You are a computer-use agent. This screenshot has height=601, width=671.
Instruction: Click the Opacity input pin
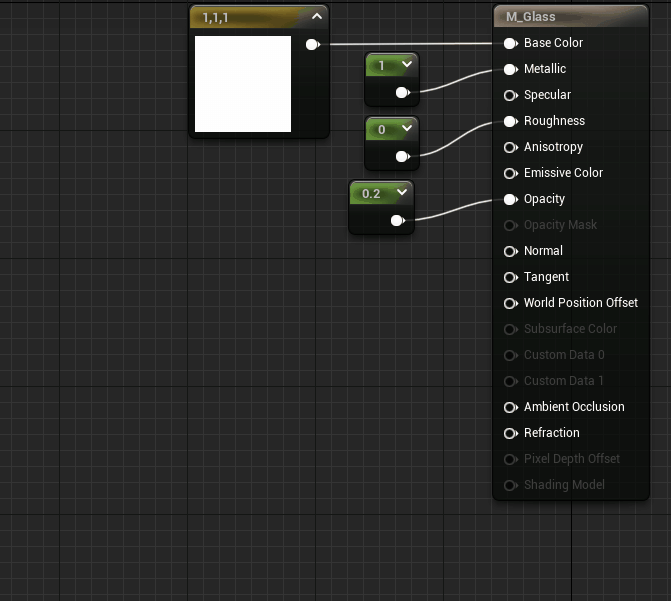click(x=511, y=199)
